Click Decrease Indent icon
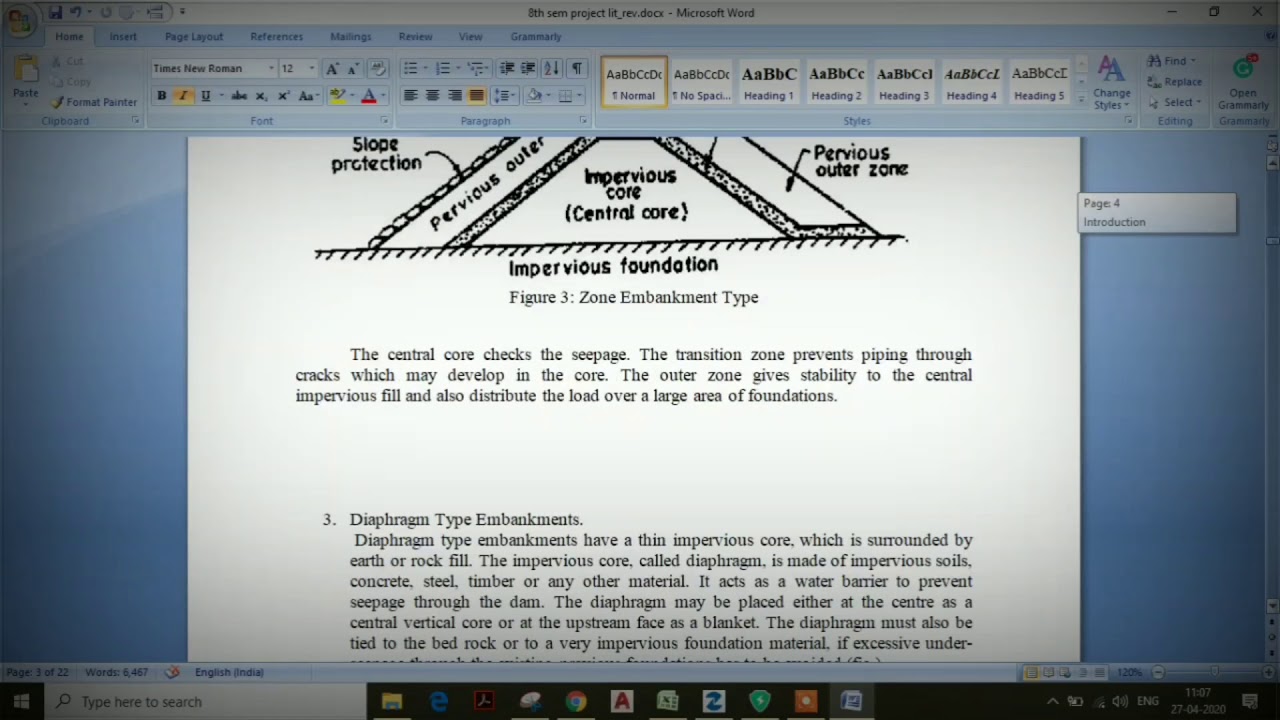 pyautogui.click(x=507, y=68)
